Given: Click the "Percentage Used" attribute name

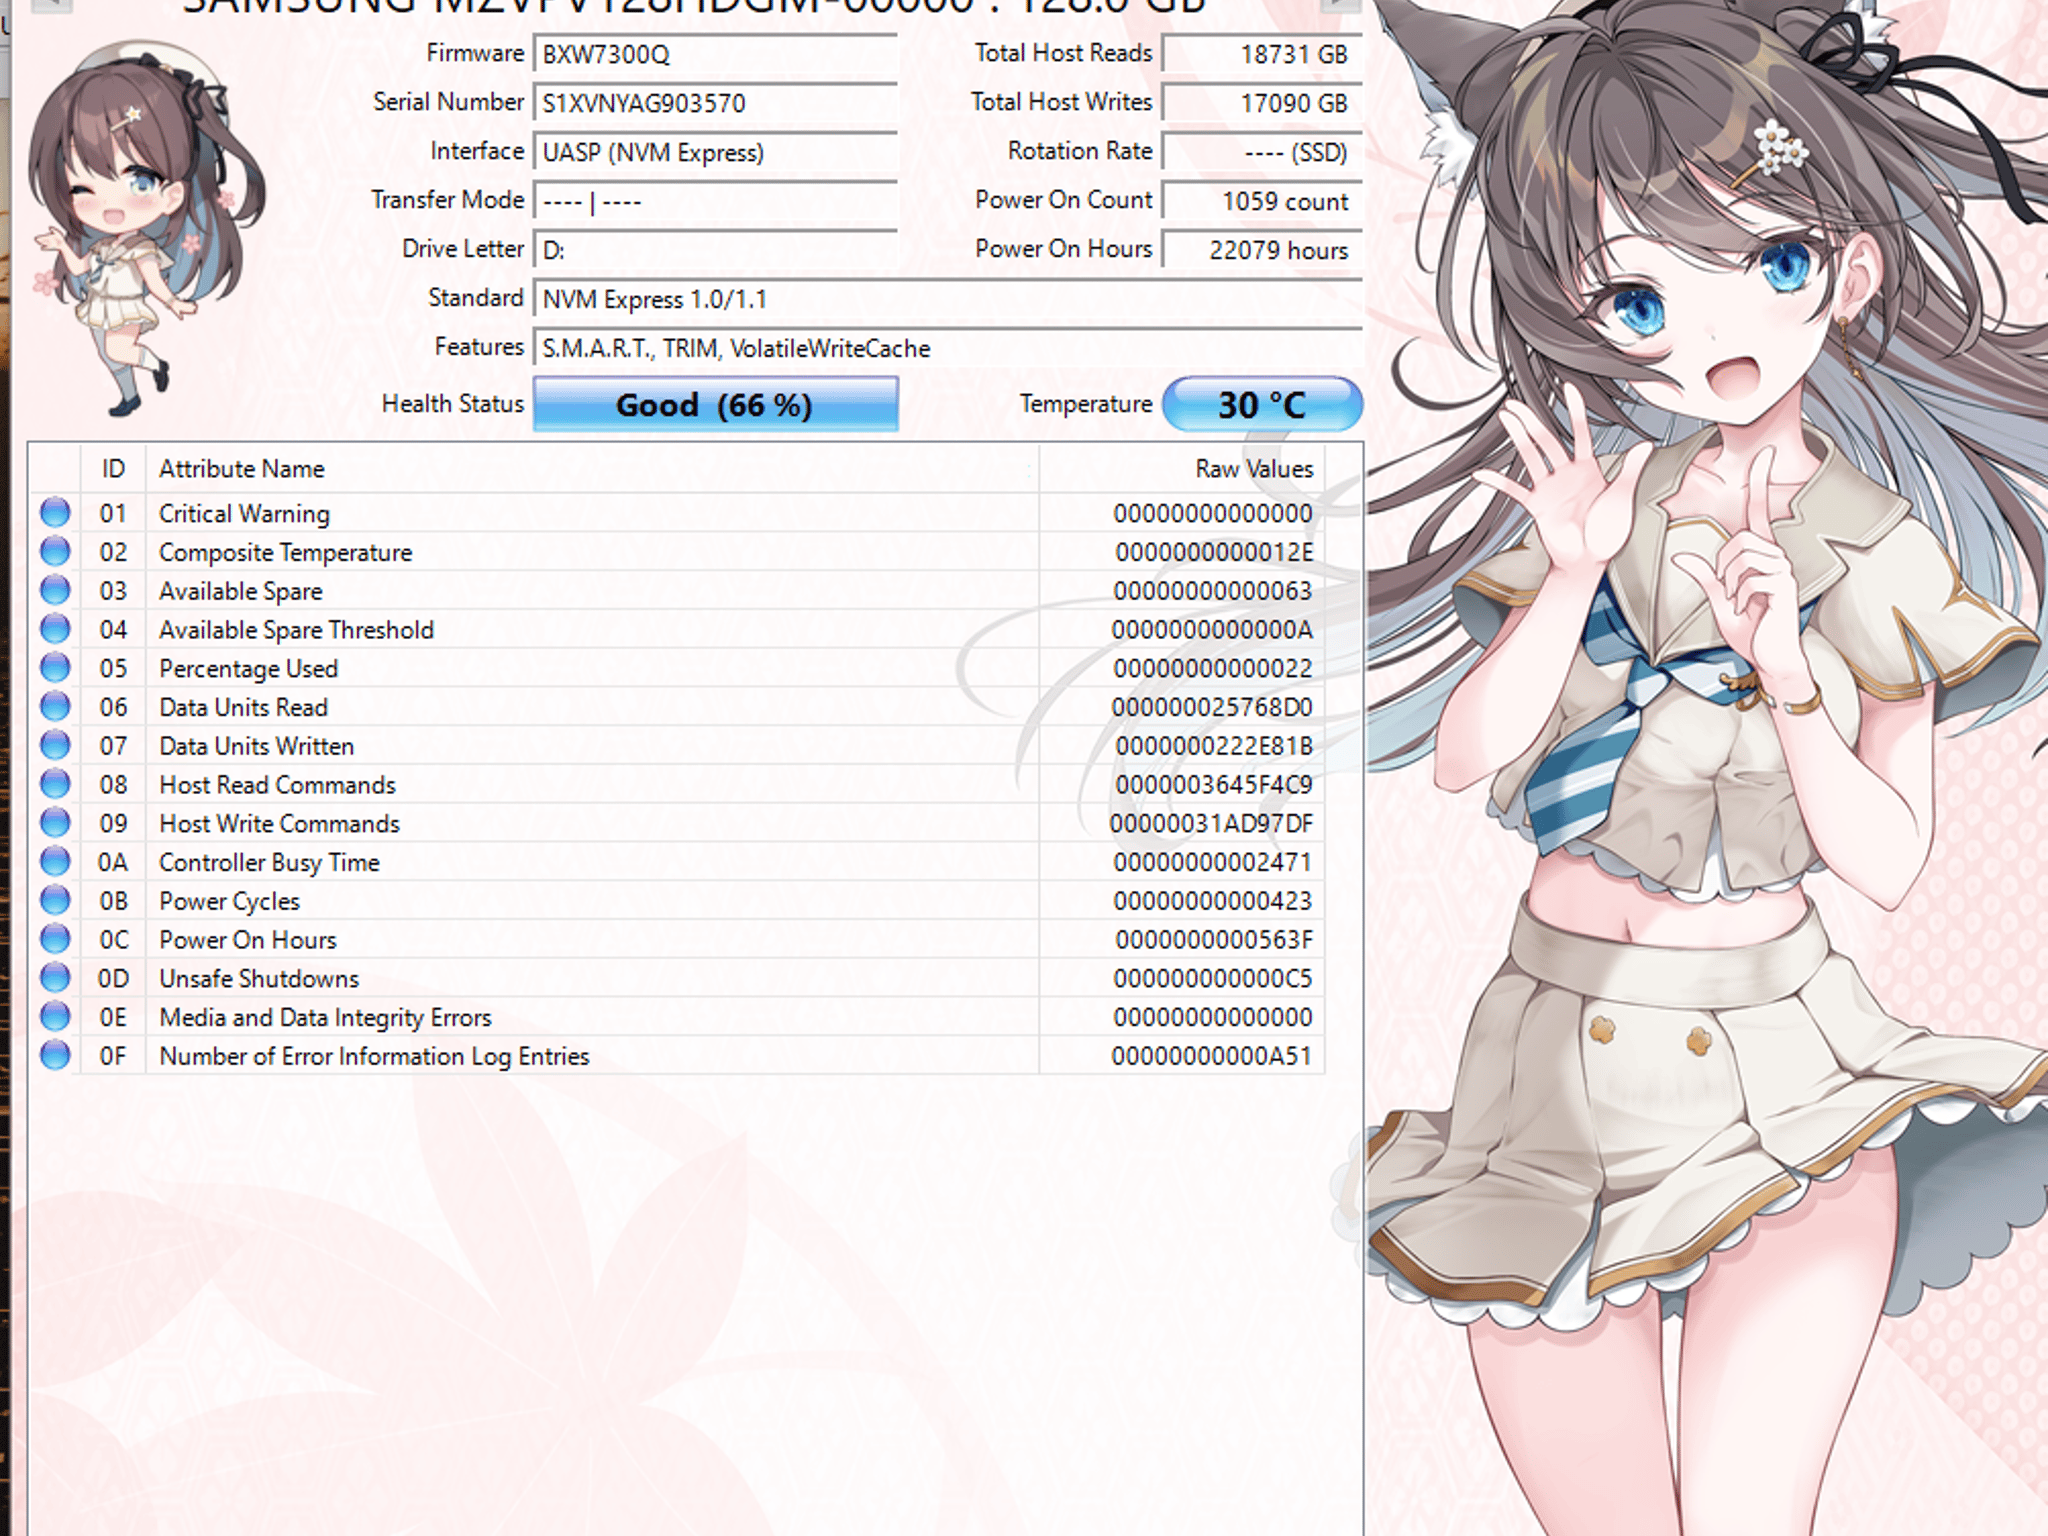Looking at the screenshot, I should 248,669.
